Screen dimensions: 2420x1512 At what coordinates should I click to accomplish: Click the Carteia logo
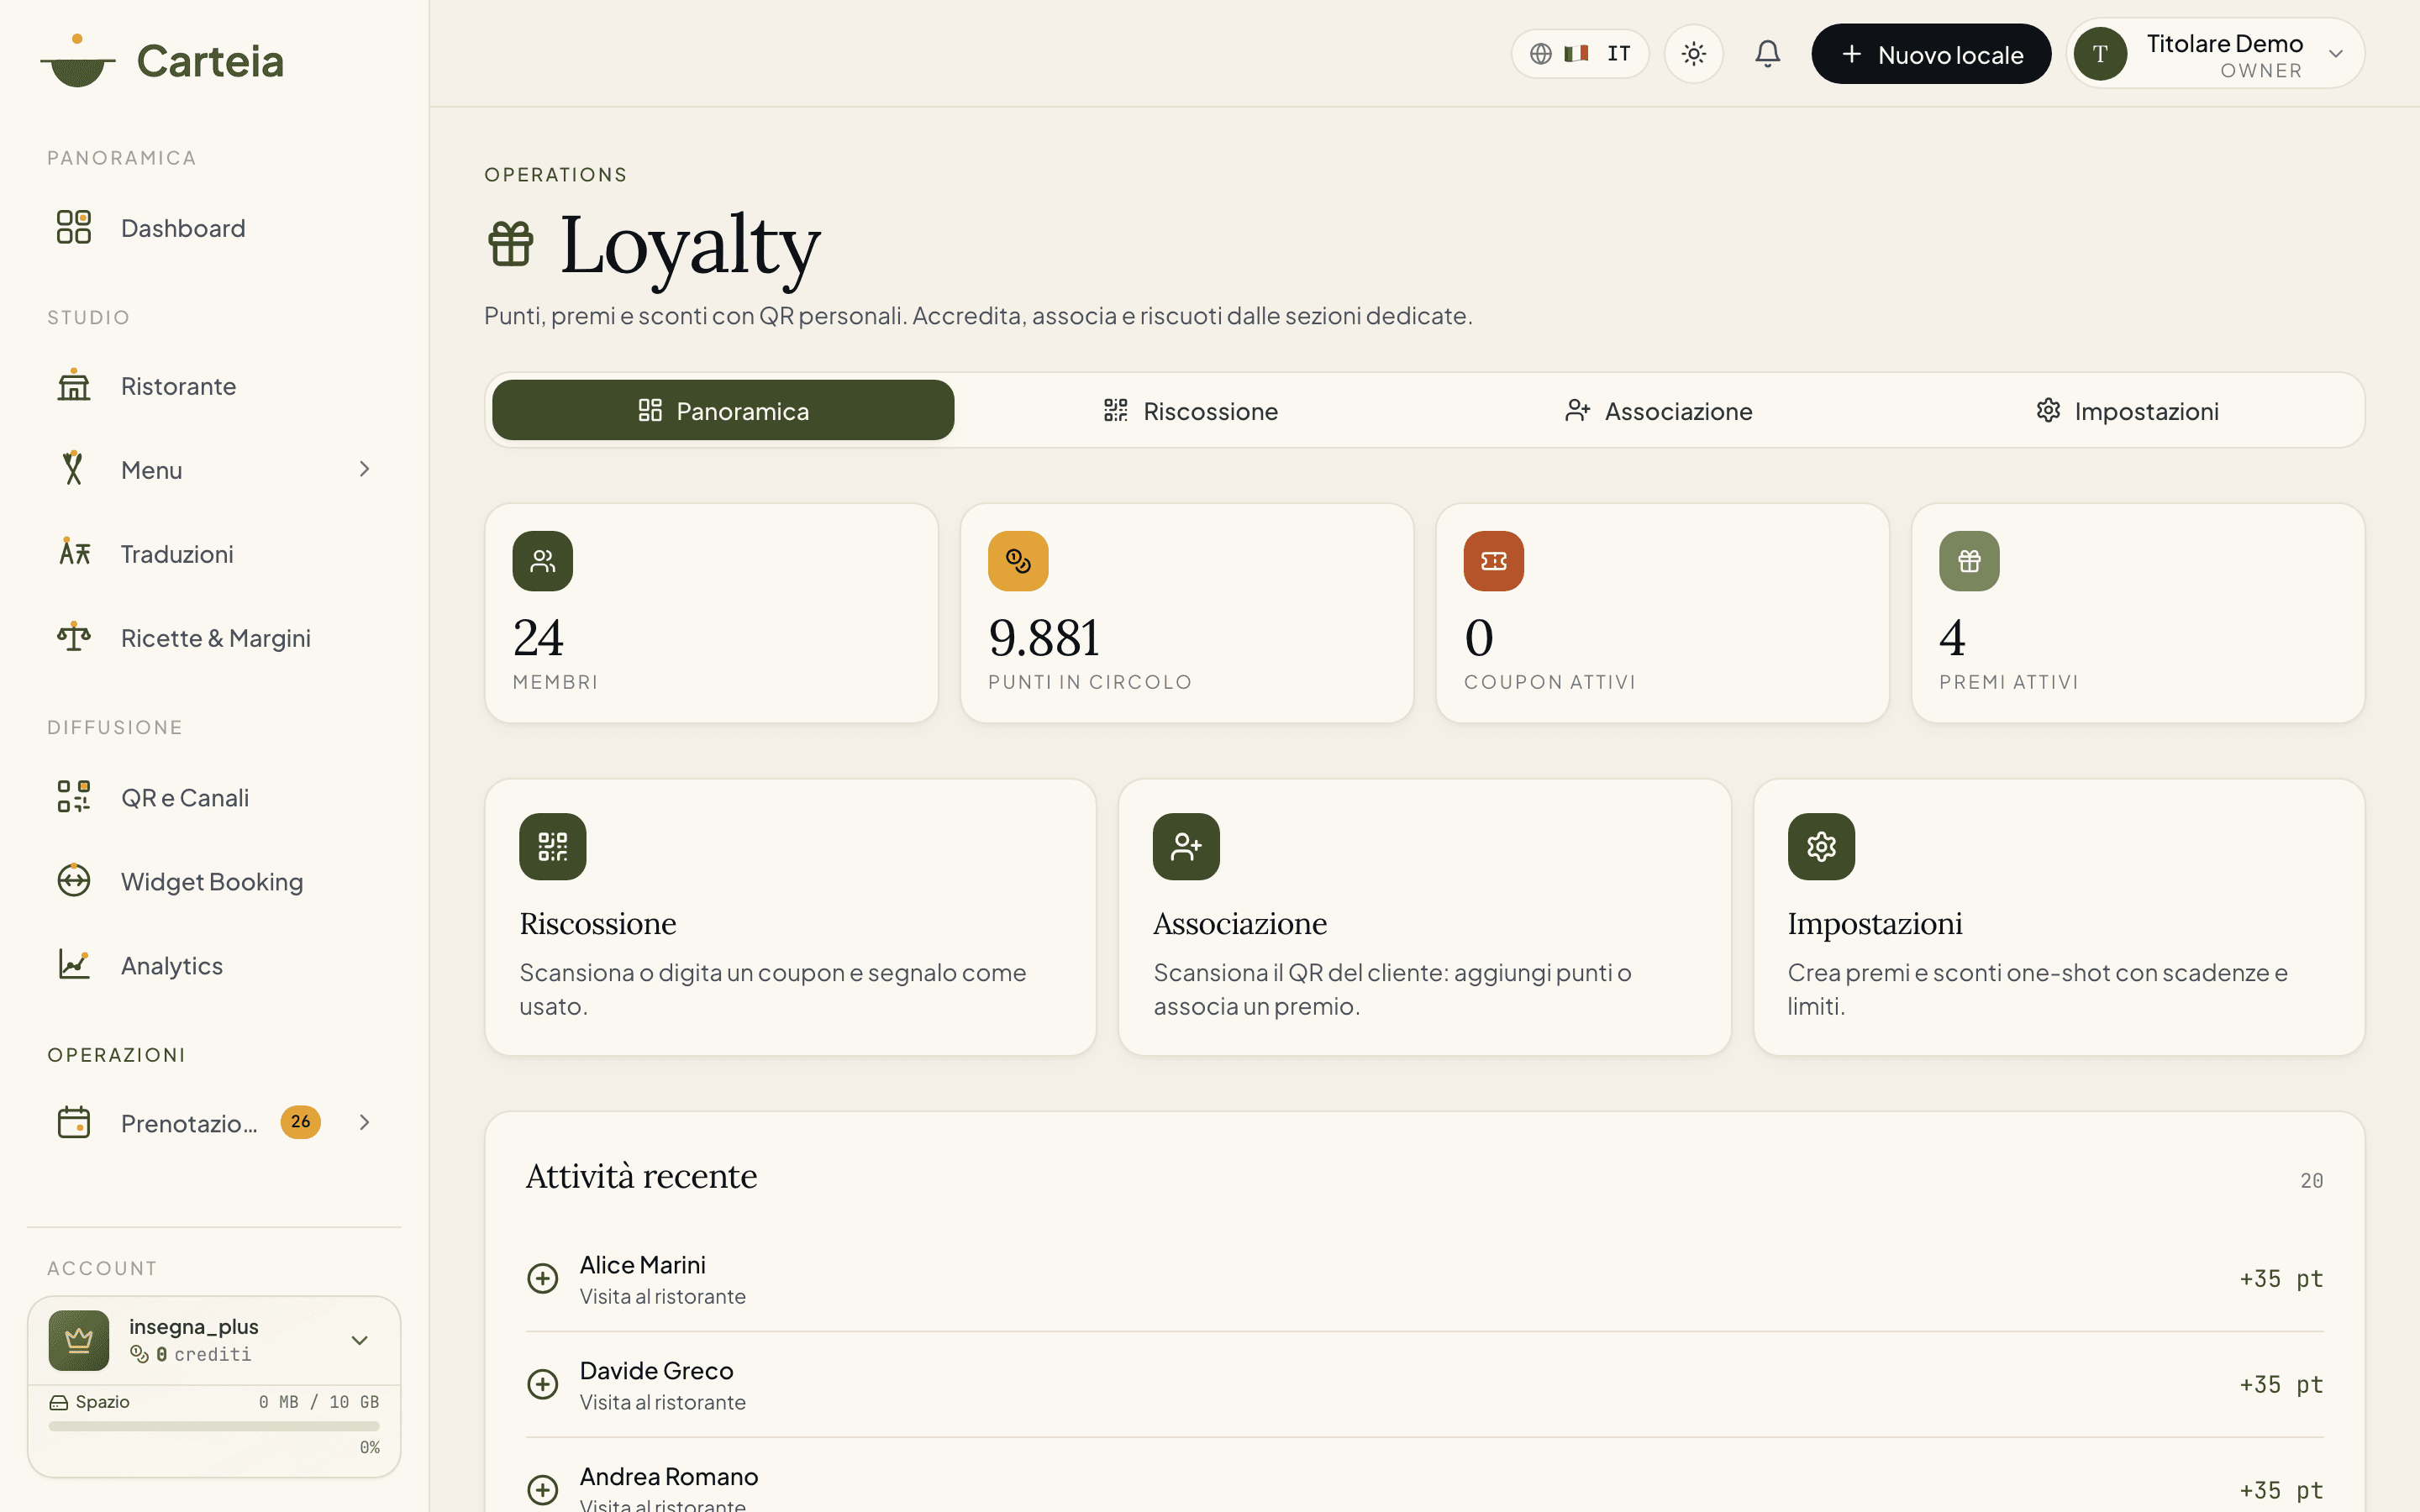tap(162, 60)
